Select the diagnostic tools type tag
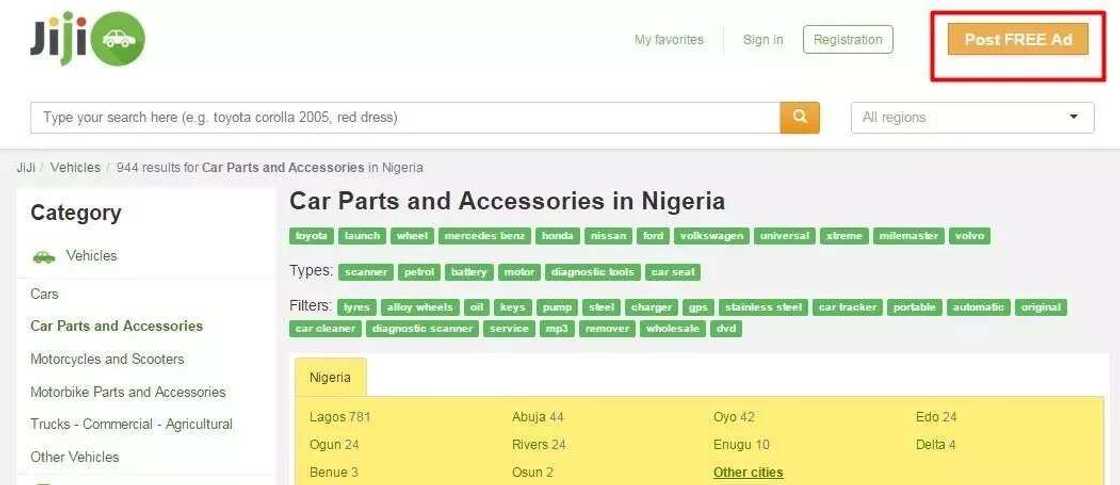Image resolution: width=1120 pixels, height=485 pixels. coord(593,272)
